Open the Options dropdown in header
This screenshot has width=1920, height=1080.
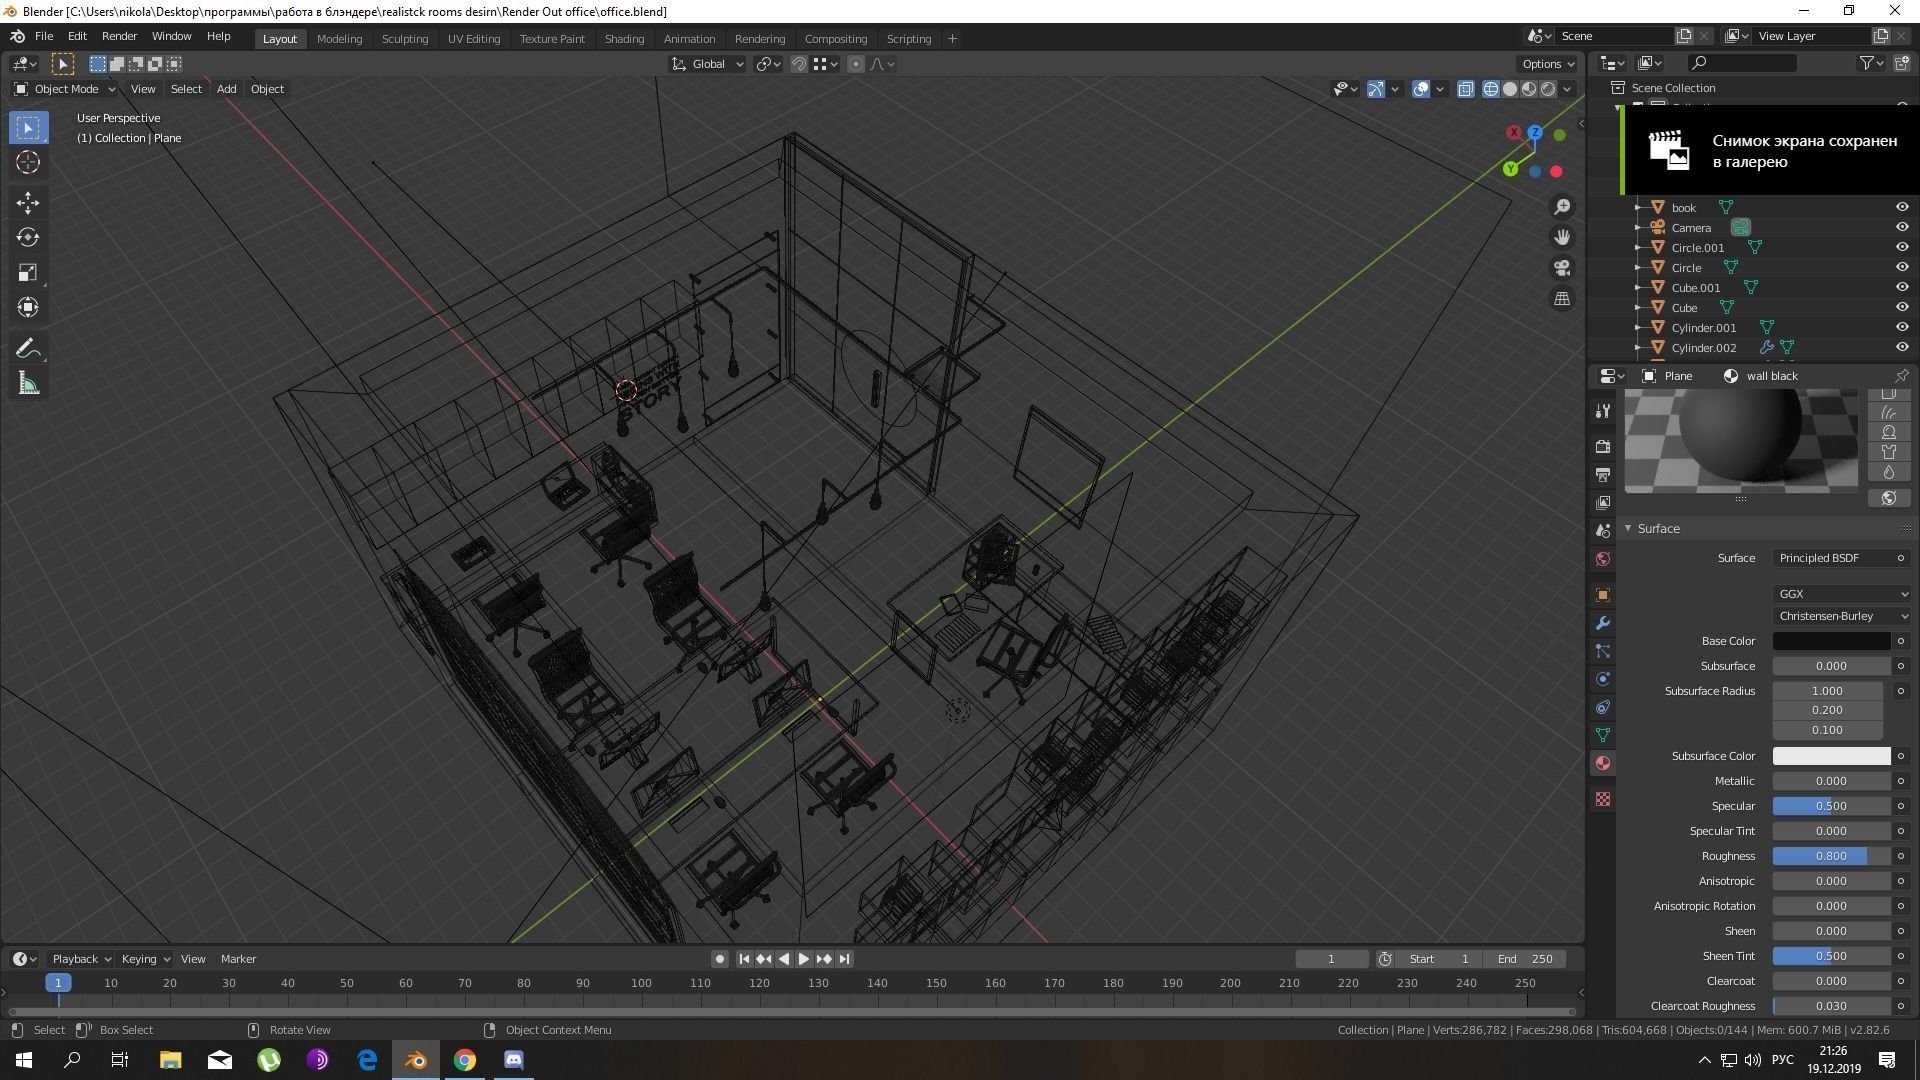pyautogui.click(x=1548, y=64)
